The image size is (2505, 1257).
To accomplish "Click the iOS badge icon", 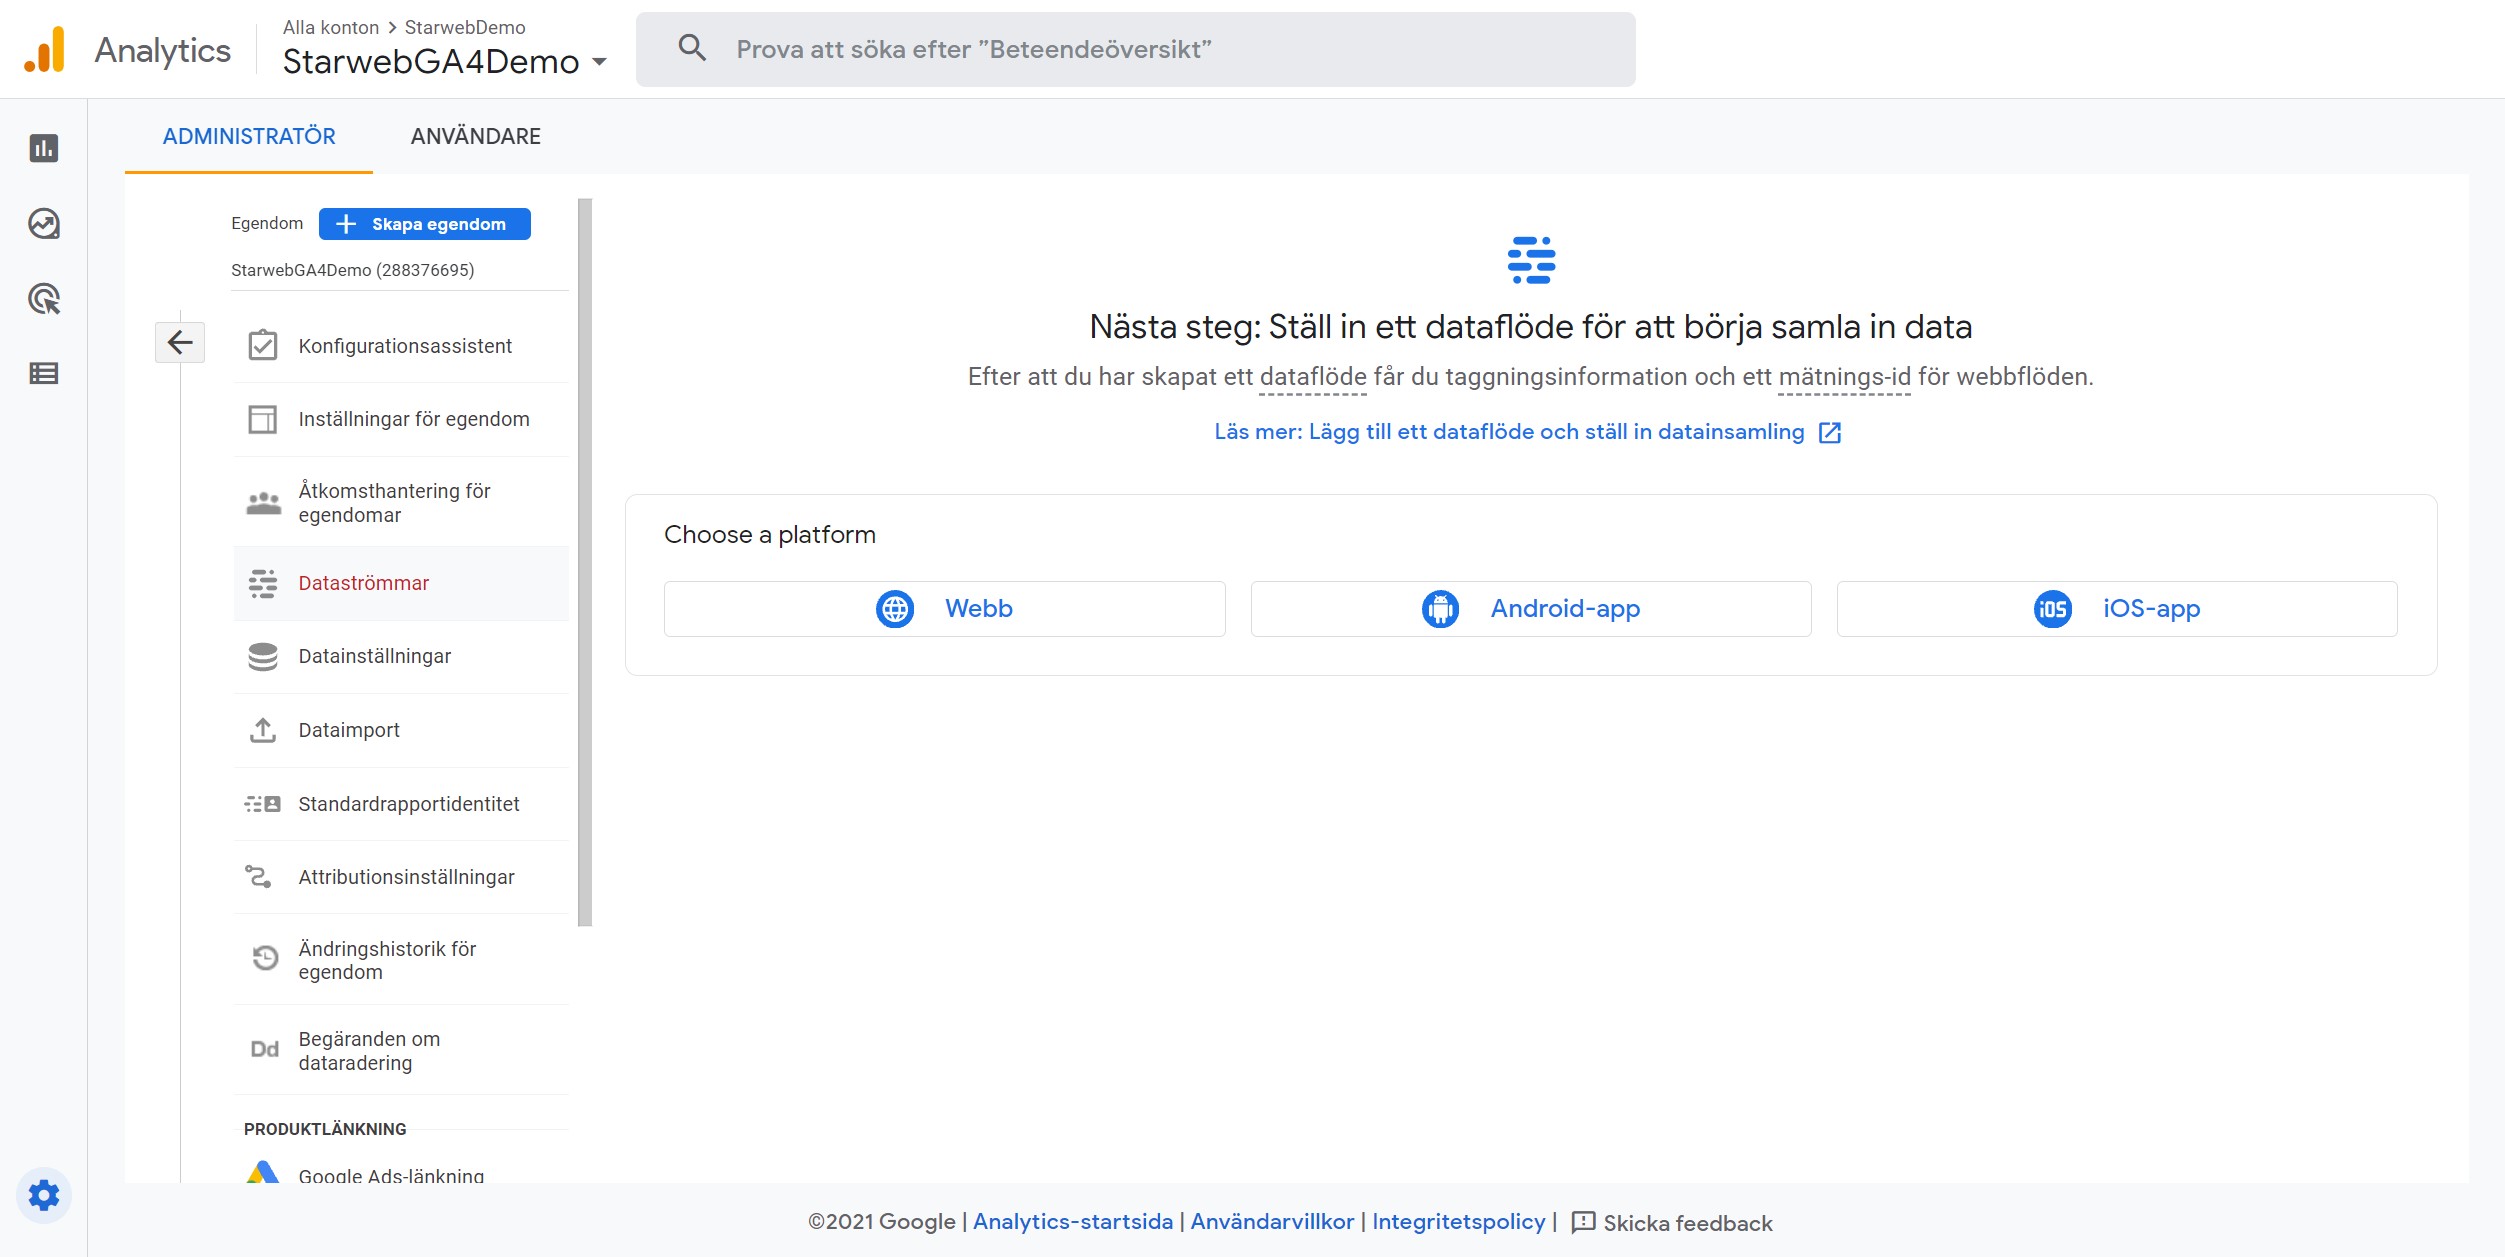I will pos(2053,609).
